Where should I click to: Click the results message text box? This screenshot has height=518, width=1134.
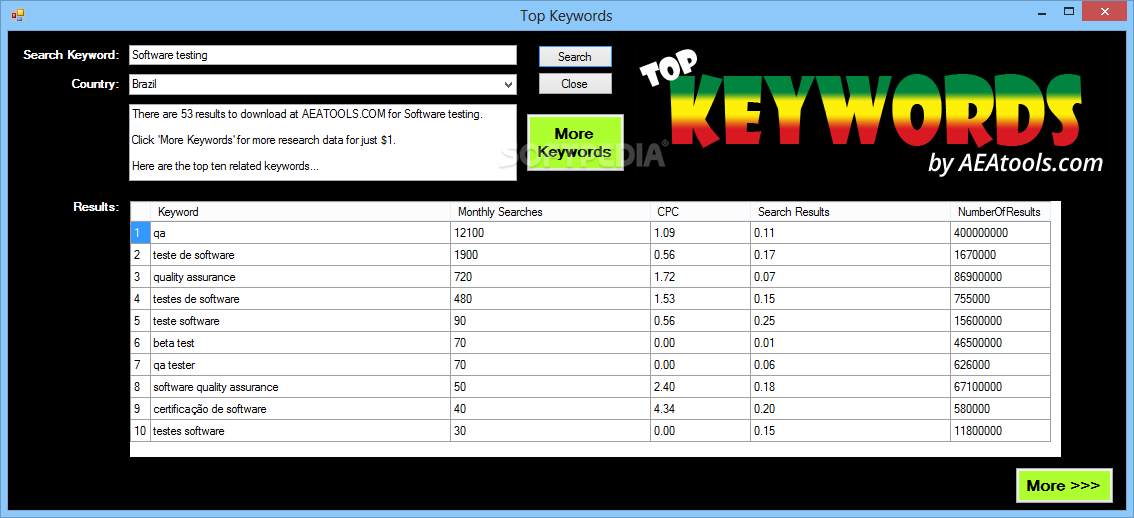pos(323,143)
